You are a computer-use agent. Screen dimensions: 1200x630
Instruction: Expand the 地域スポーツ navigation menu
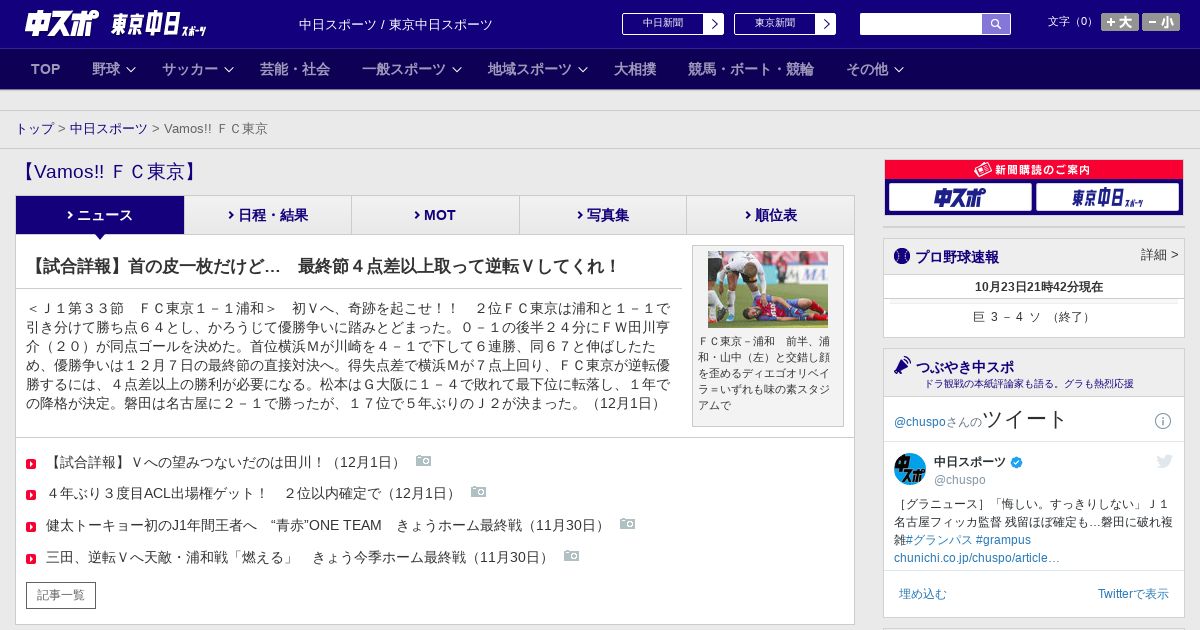(537, 69)
